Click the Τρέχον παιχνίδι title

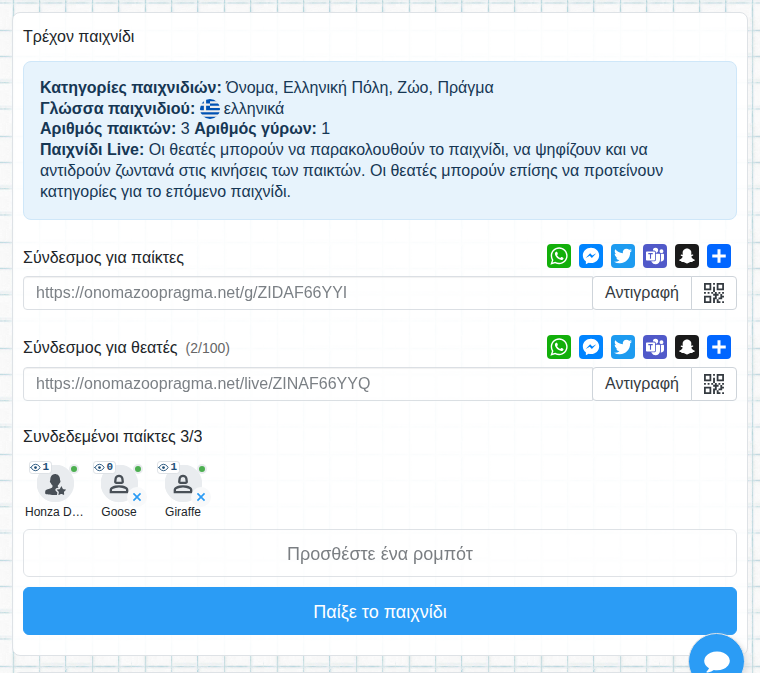click(79, 37)
